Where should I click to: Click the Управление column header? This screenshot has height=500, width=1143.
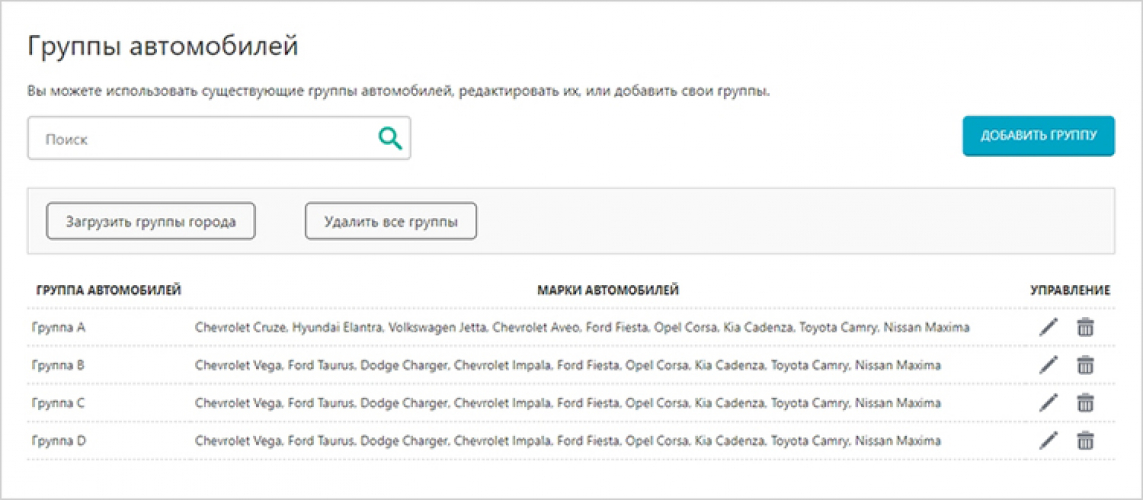[x=1070, y=290]
